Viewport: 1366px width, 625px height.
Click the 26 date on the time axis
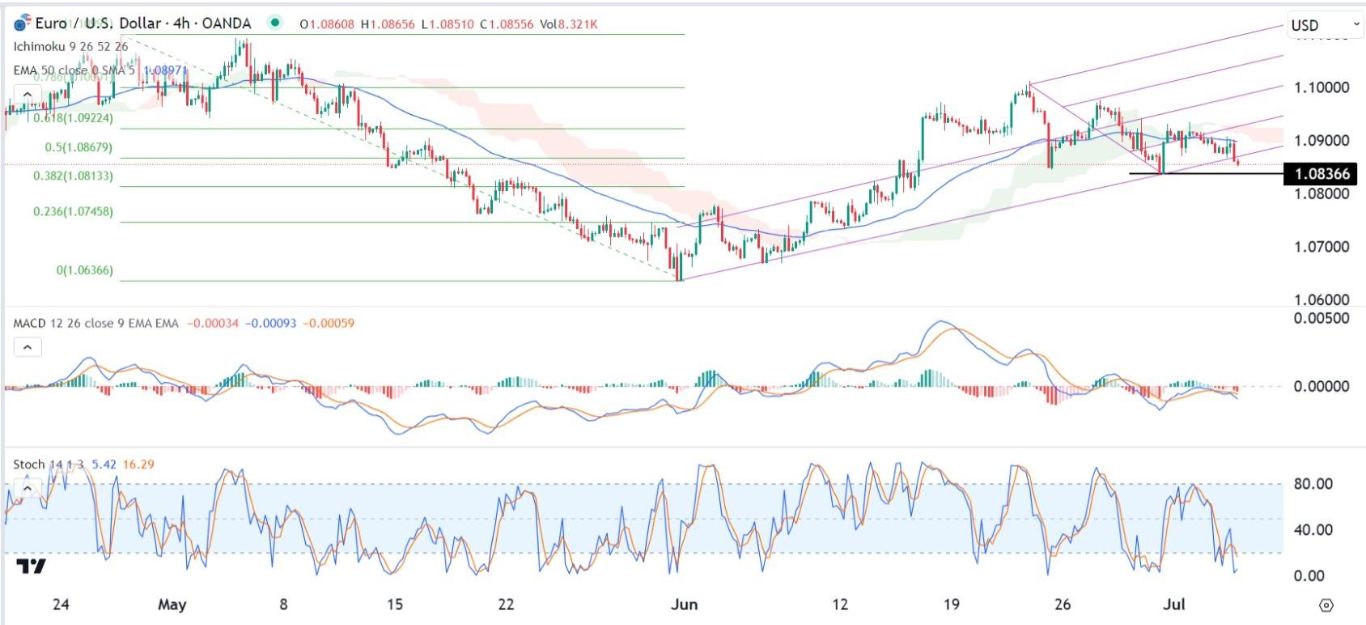click(x=1063, y=604)
